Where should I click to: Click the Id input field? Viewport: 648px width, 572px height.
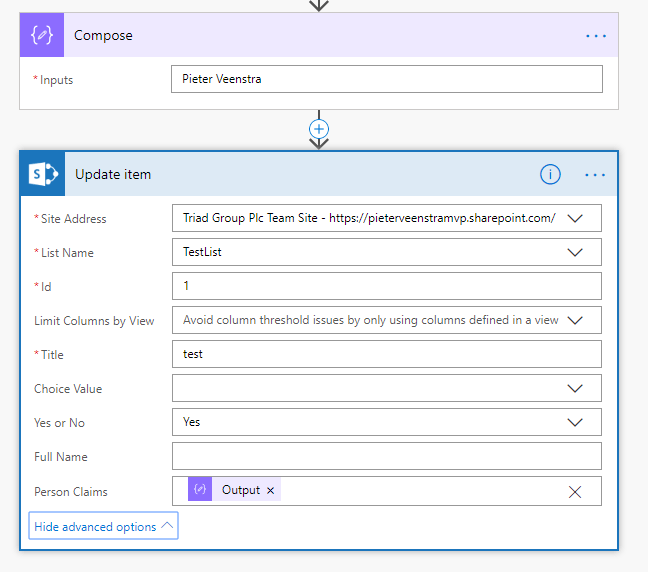(387, 286)
